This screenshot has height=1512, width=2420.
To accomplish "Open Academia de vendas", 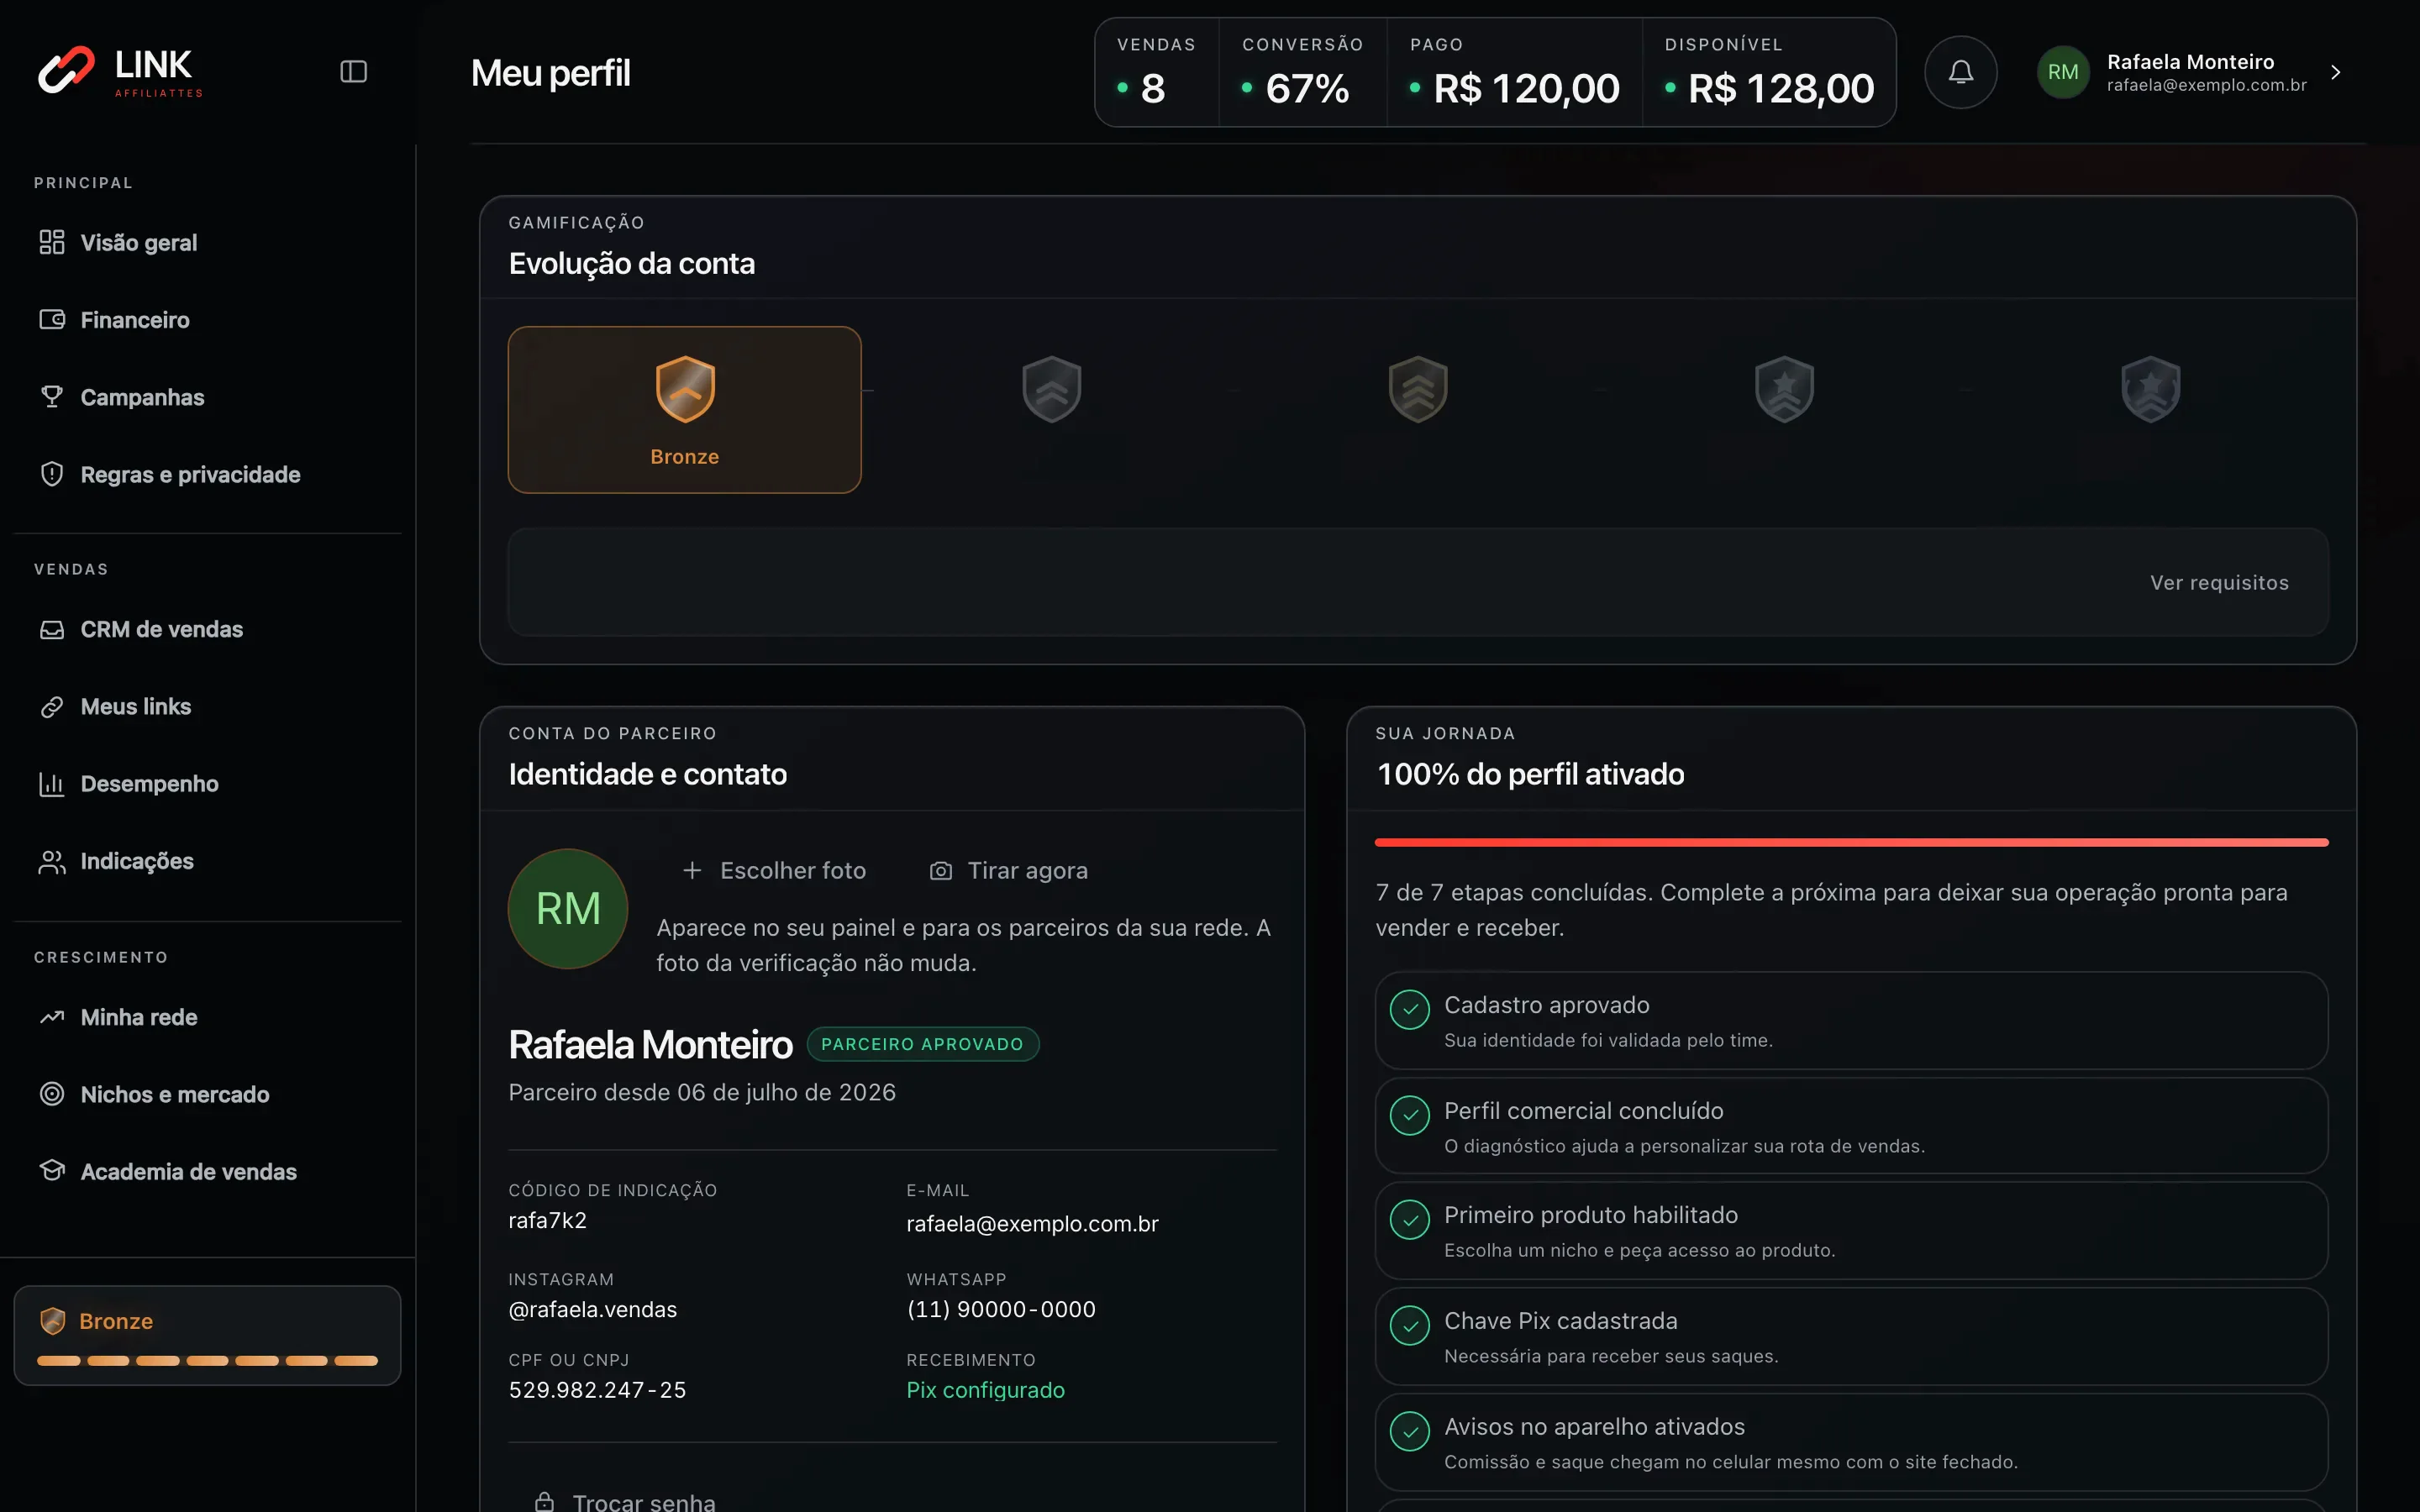I will 207,1171.
